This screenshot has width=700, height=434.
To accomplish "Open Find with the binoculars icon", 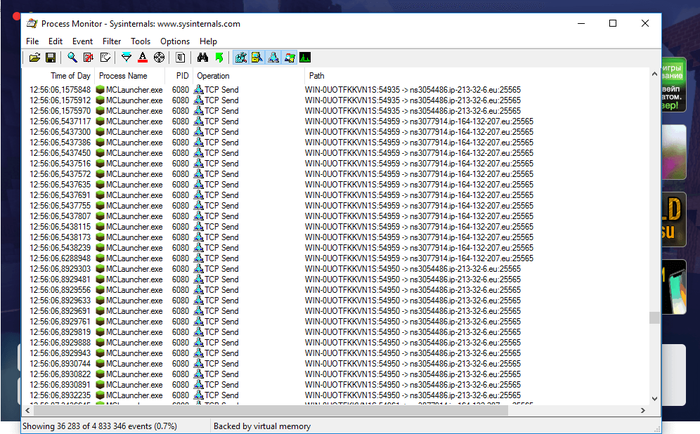I will [x=203, y=58].
